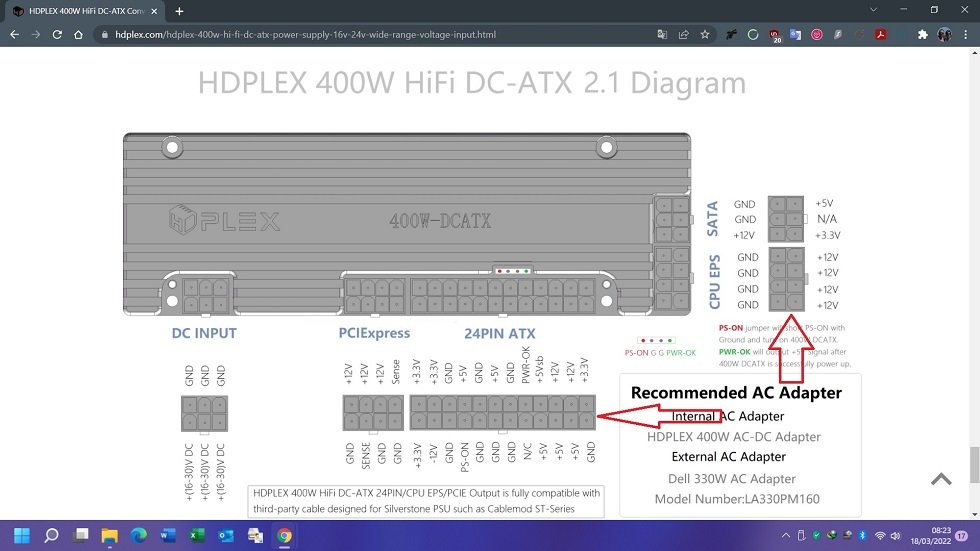Click the External AC Adapter text
Viewport: 980px width, 551px height.
729,457
